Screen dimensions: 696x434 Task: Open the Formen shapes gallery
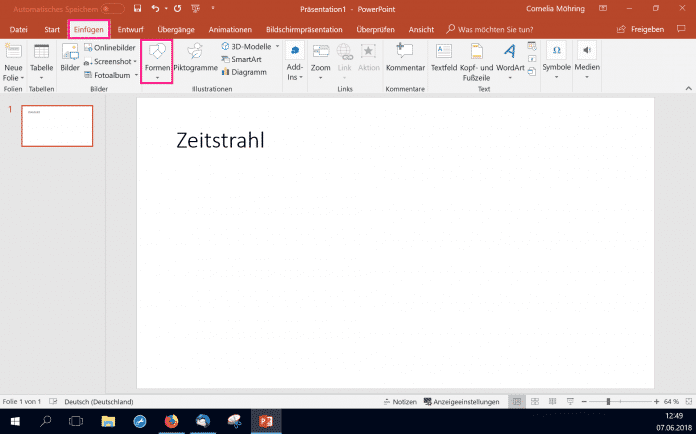(x=157, y=60)
